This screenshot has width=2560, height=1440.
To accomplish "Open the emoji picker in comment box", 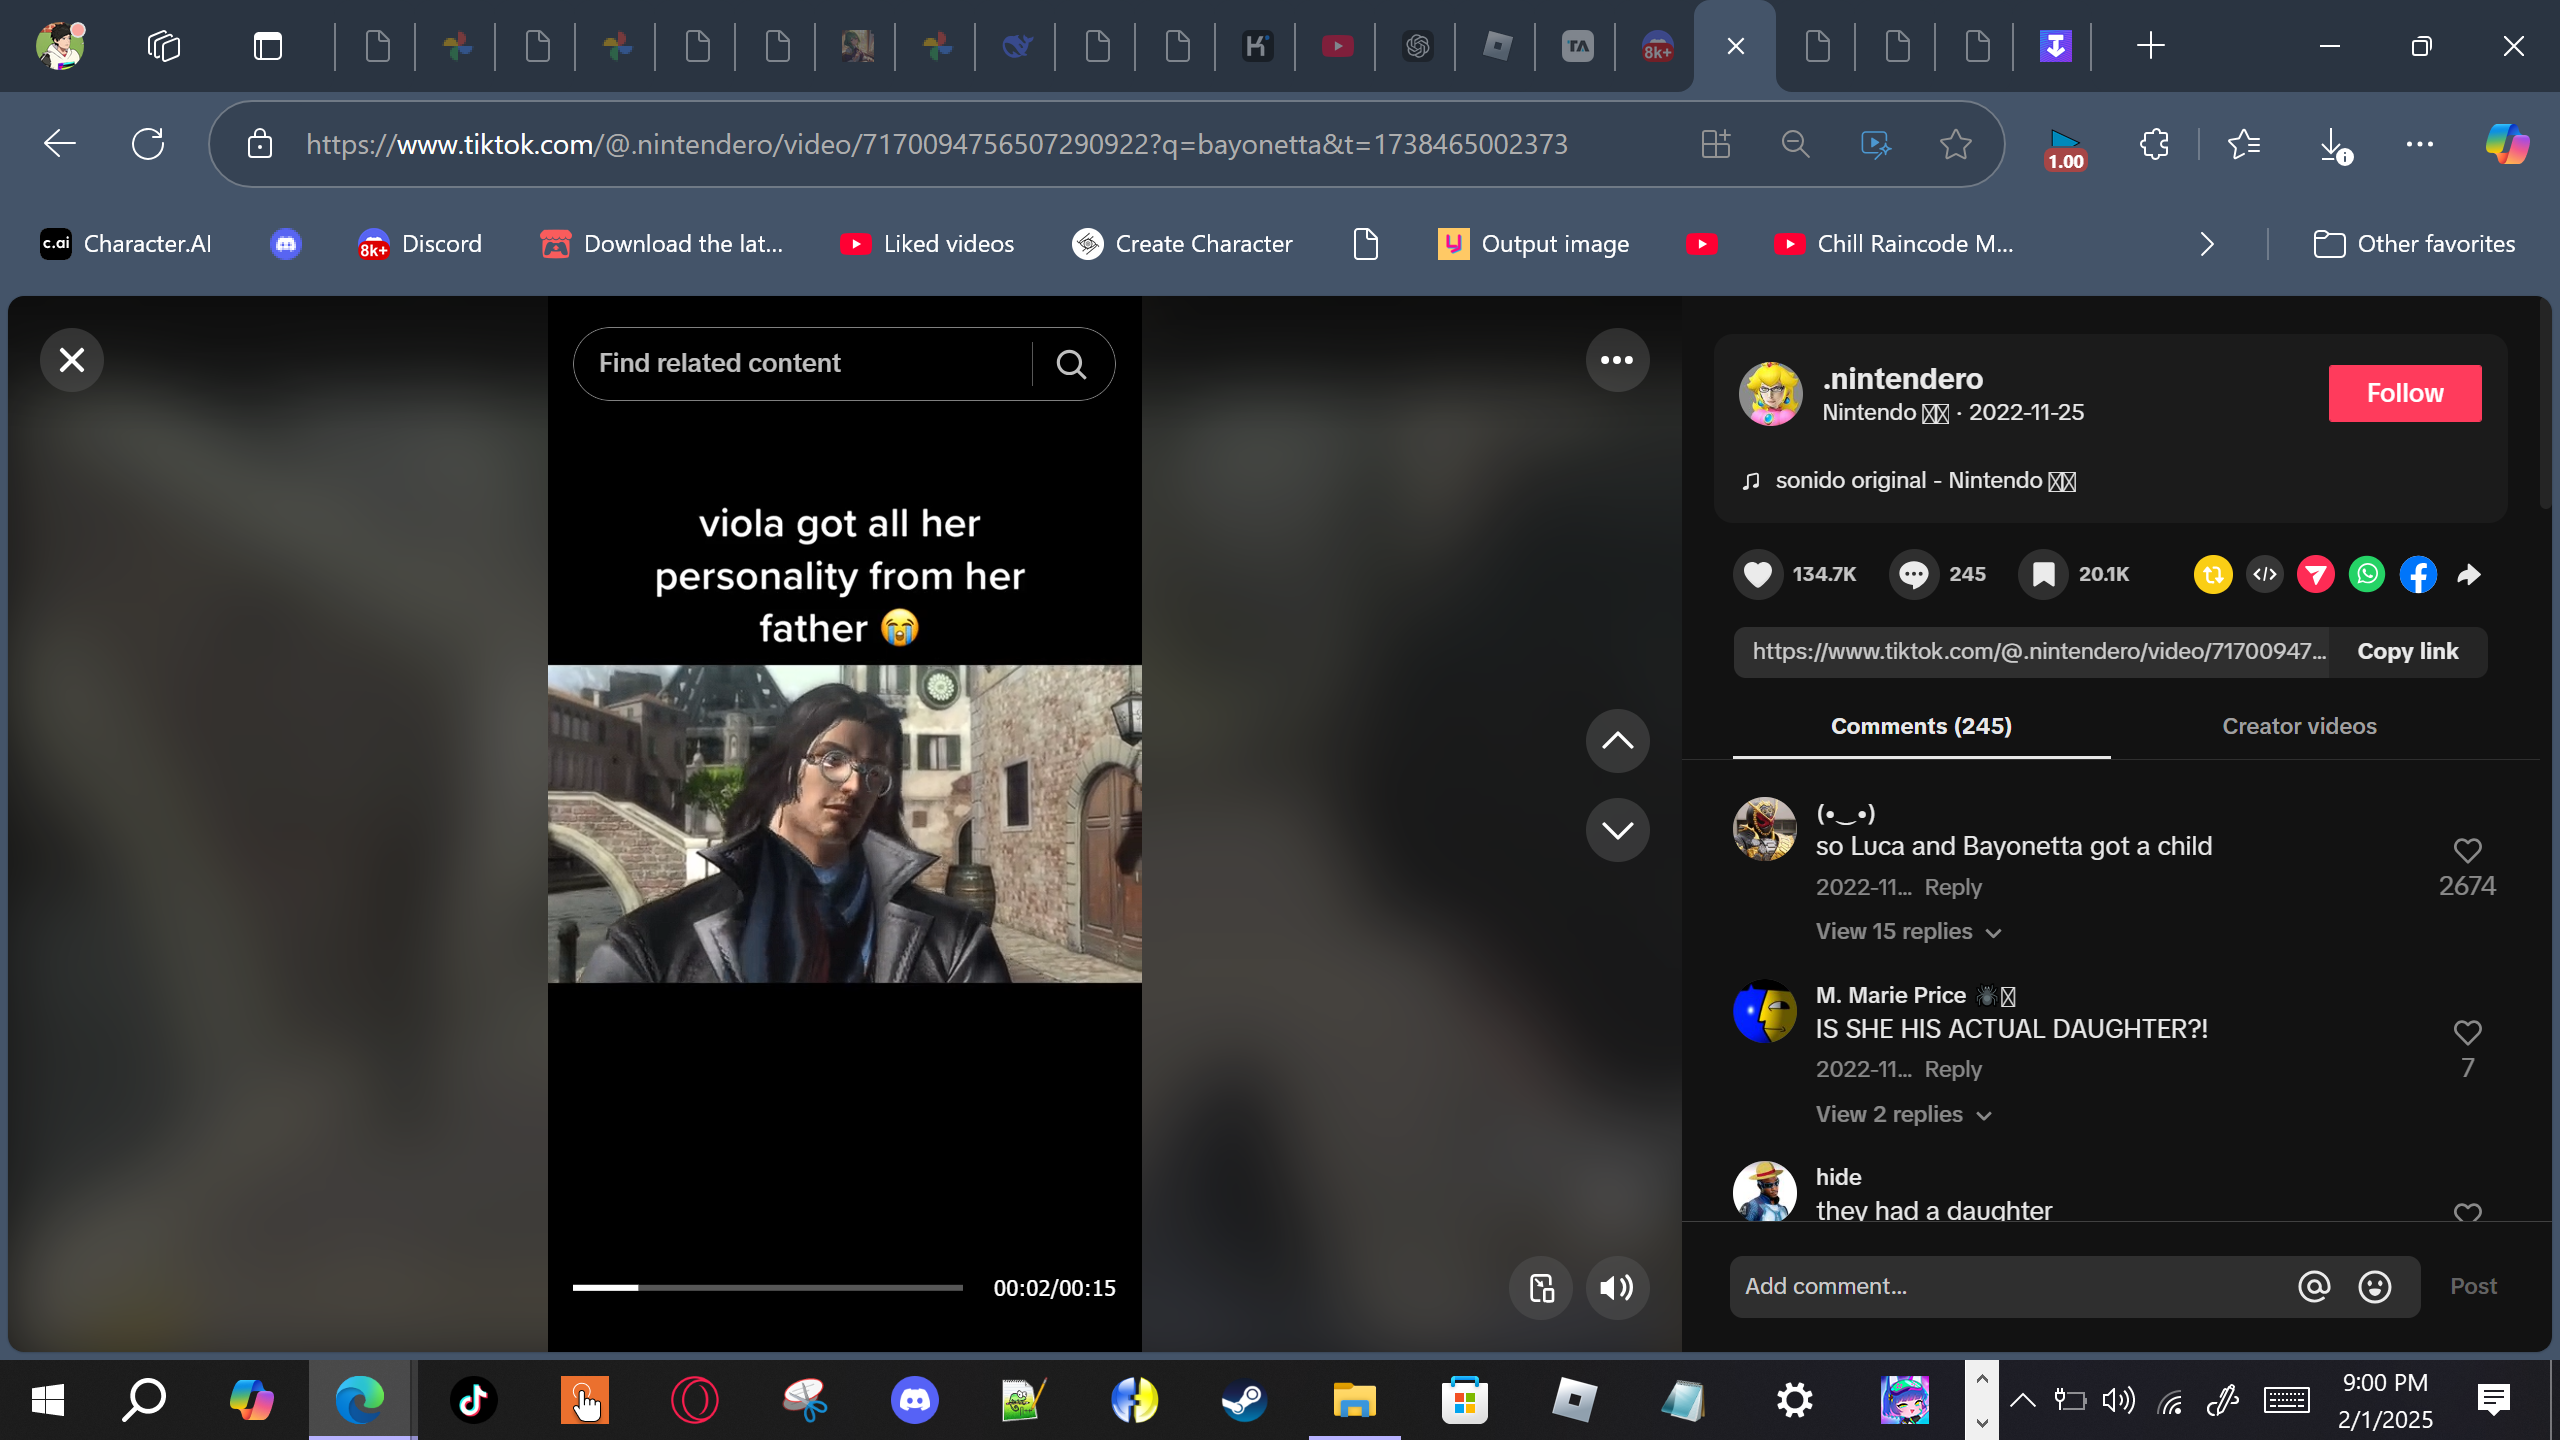I will [2374, 1286].
